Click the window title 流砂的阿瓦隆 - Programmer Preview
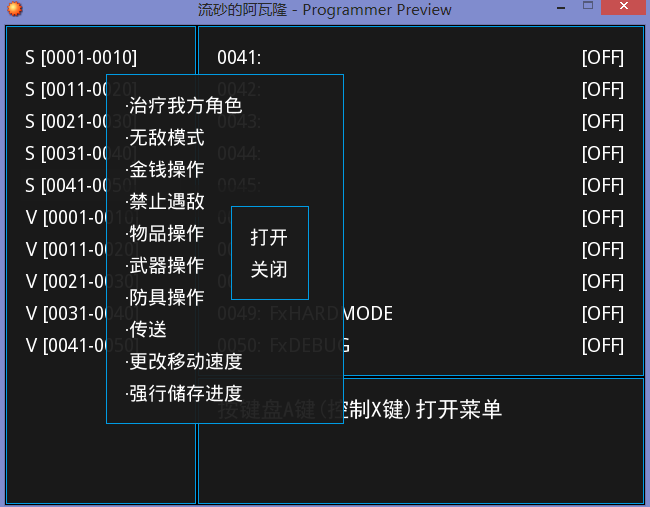The width and height of the screenshot is (650, 507). [325, 10]
